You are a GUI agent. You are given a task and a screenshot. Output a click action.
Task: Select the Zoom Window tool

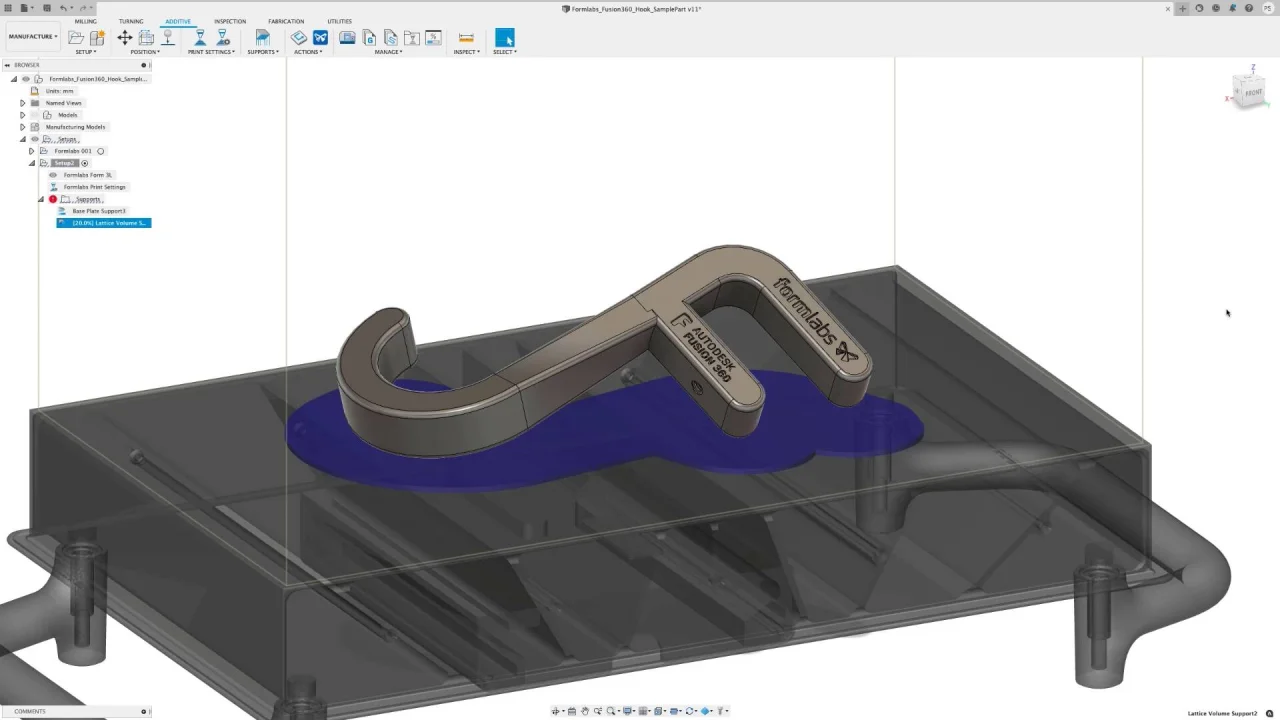[x=598, y=711]
